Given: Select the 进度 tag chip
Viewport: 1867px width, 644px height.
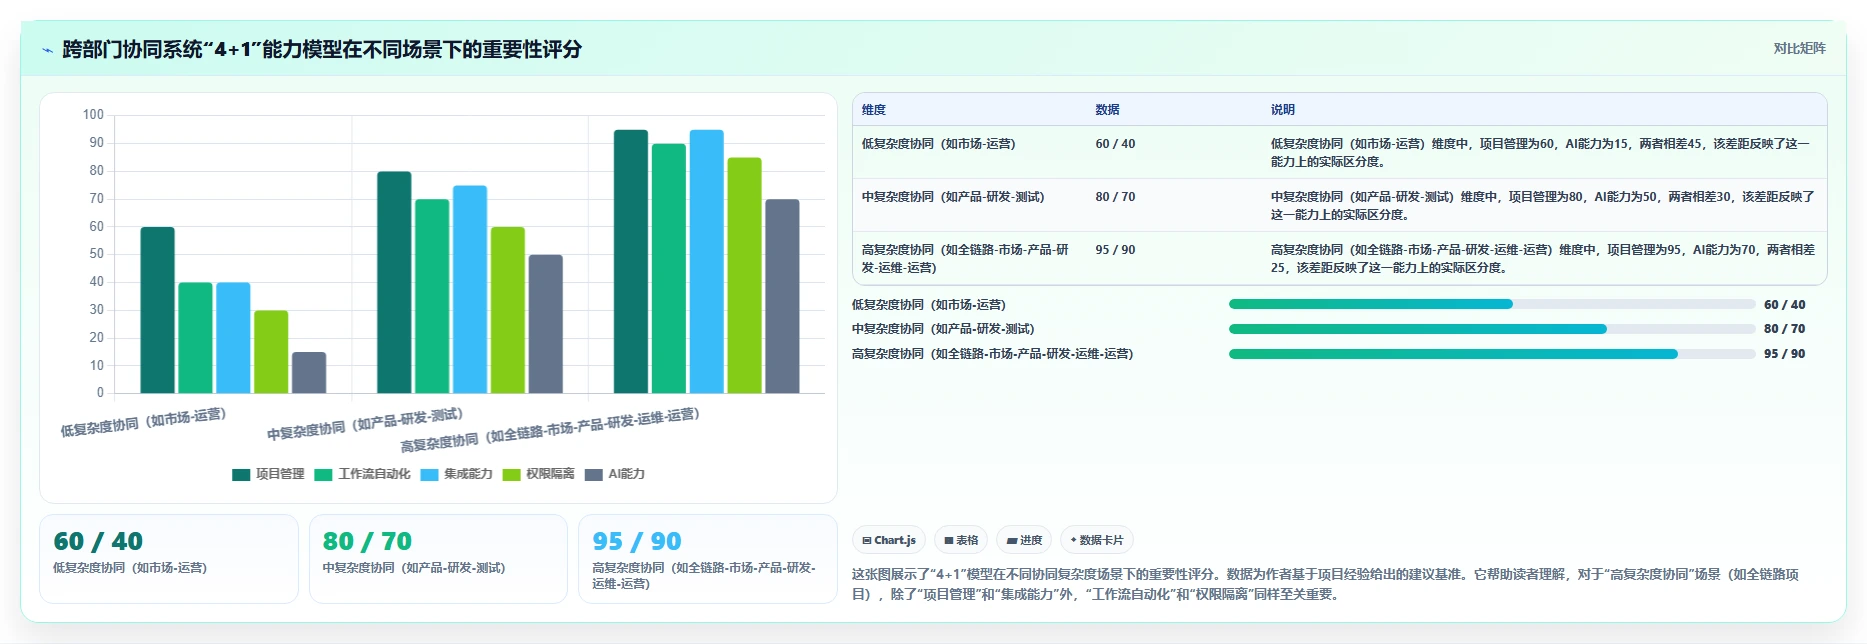Looking at the screenshot, I should pos(1024,540).
